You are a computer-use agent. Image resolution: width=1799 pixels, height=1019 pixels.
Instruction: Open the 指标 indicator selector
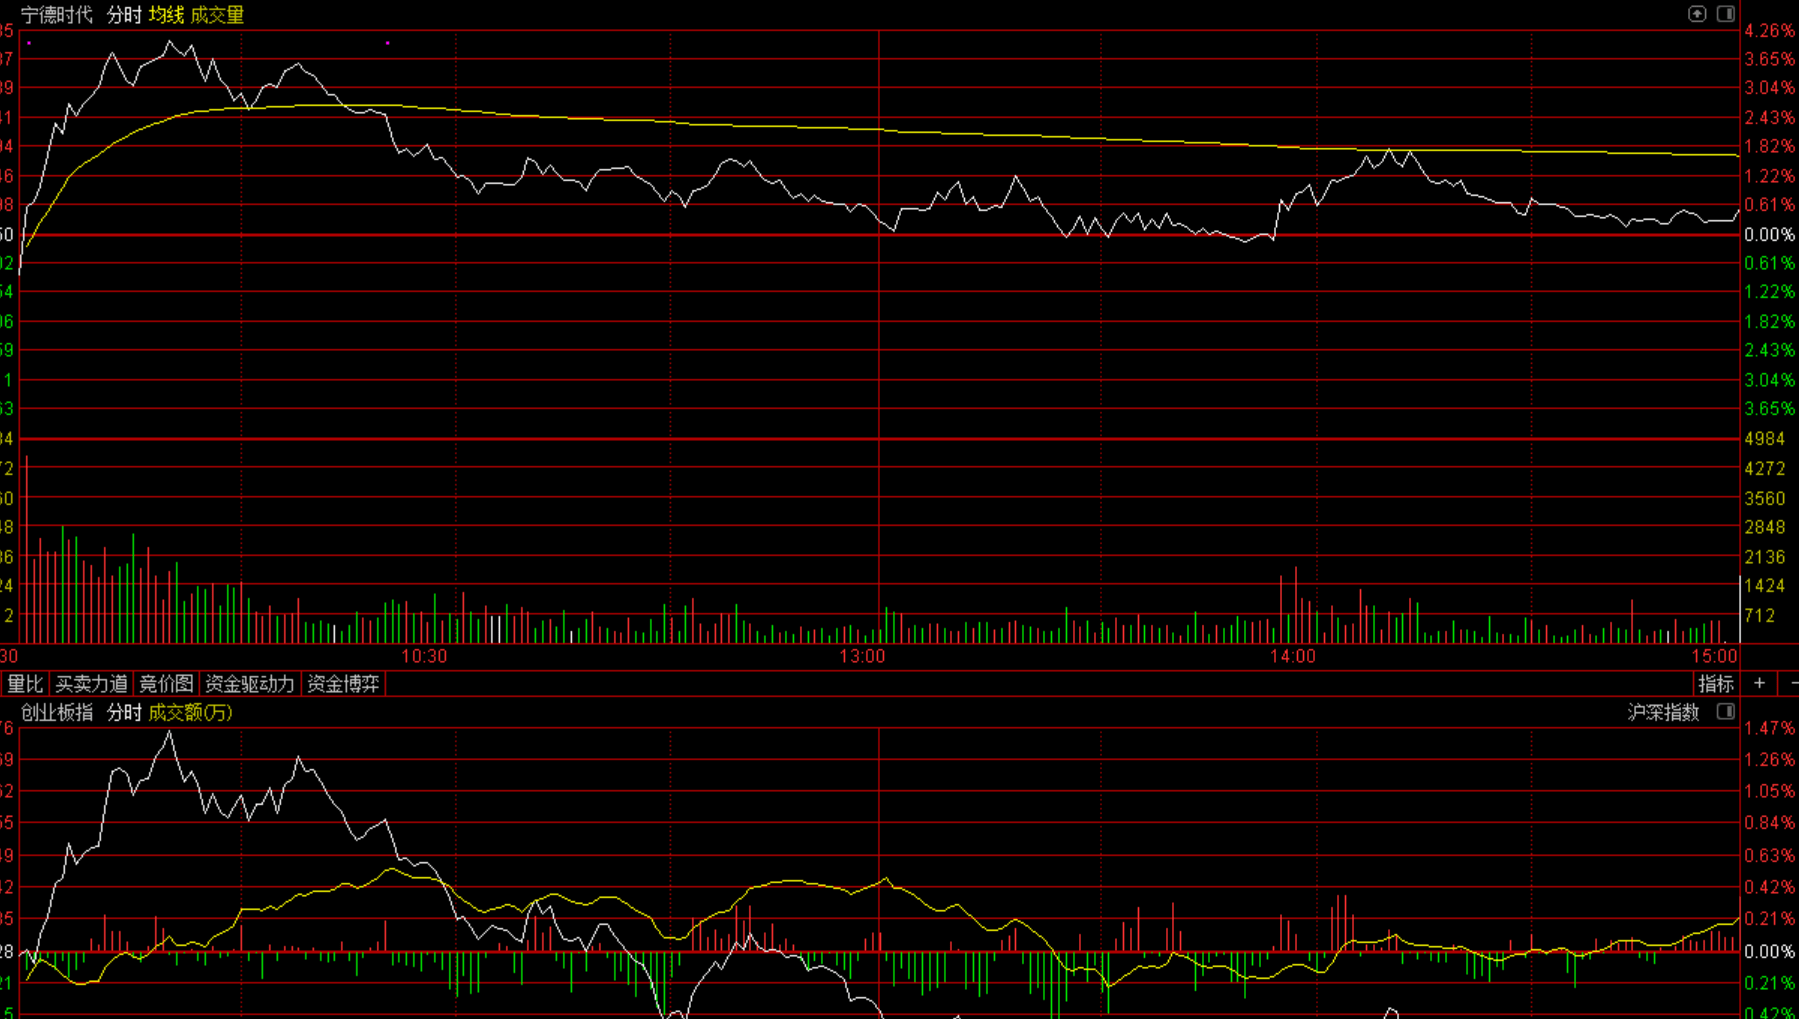(1716, 683)
